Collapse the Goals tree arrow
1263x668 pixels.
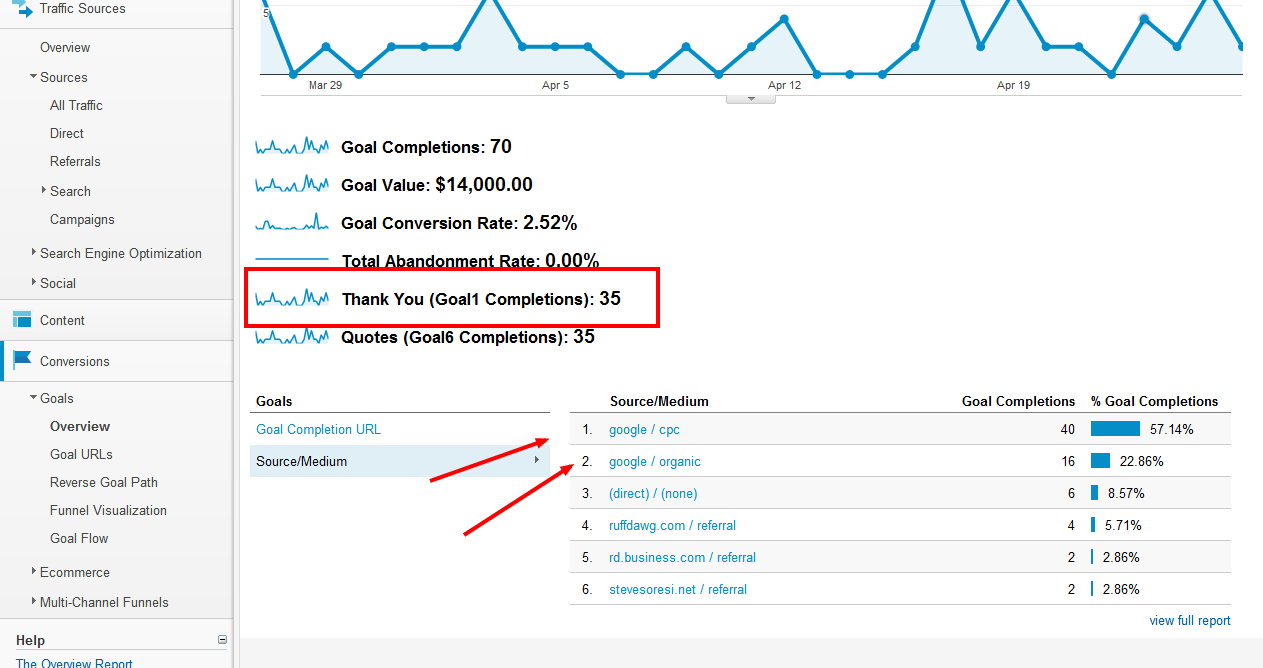(x=34, y=398)
